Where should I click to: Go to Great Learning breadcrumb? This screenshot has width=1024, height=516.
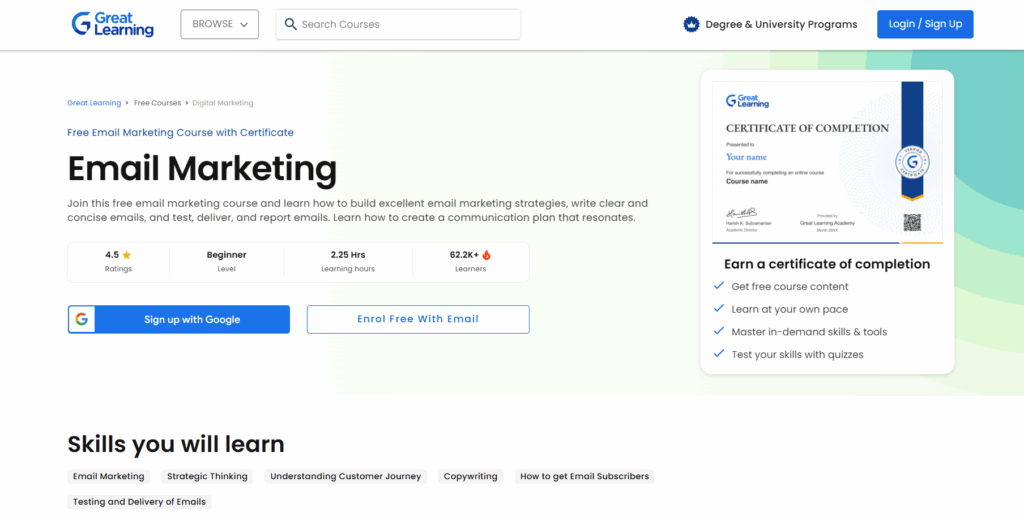[x=94, y=103]
